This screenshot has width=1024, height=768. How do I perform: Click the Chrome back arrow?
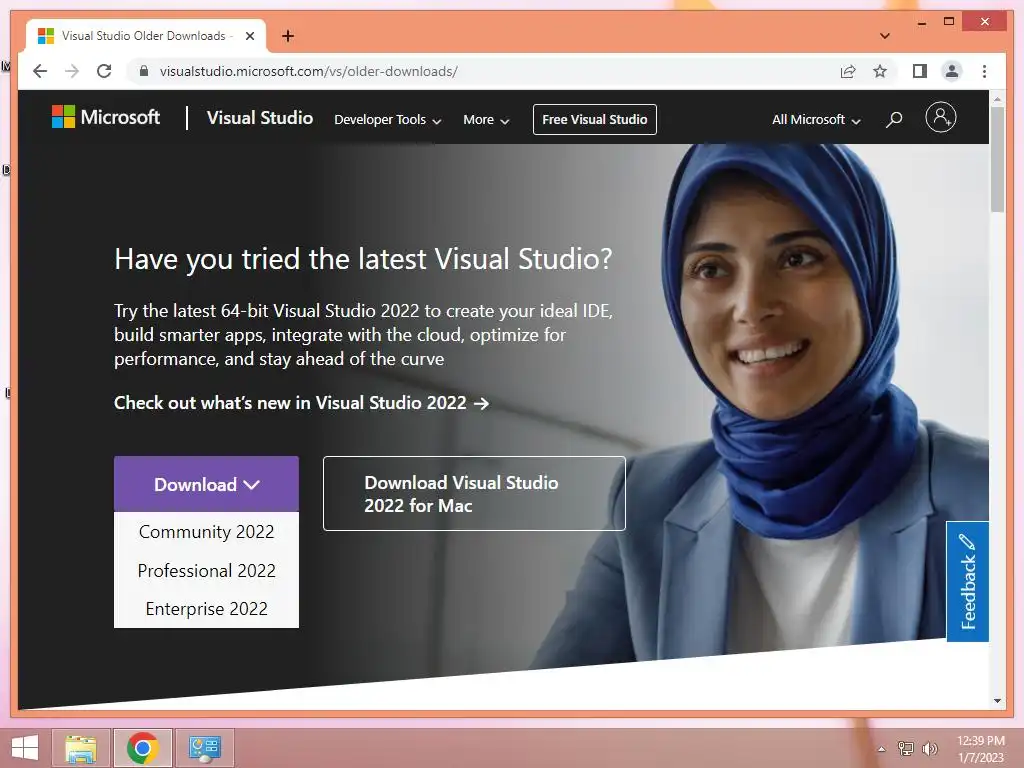[x=40, y=71]
